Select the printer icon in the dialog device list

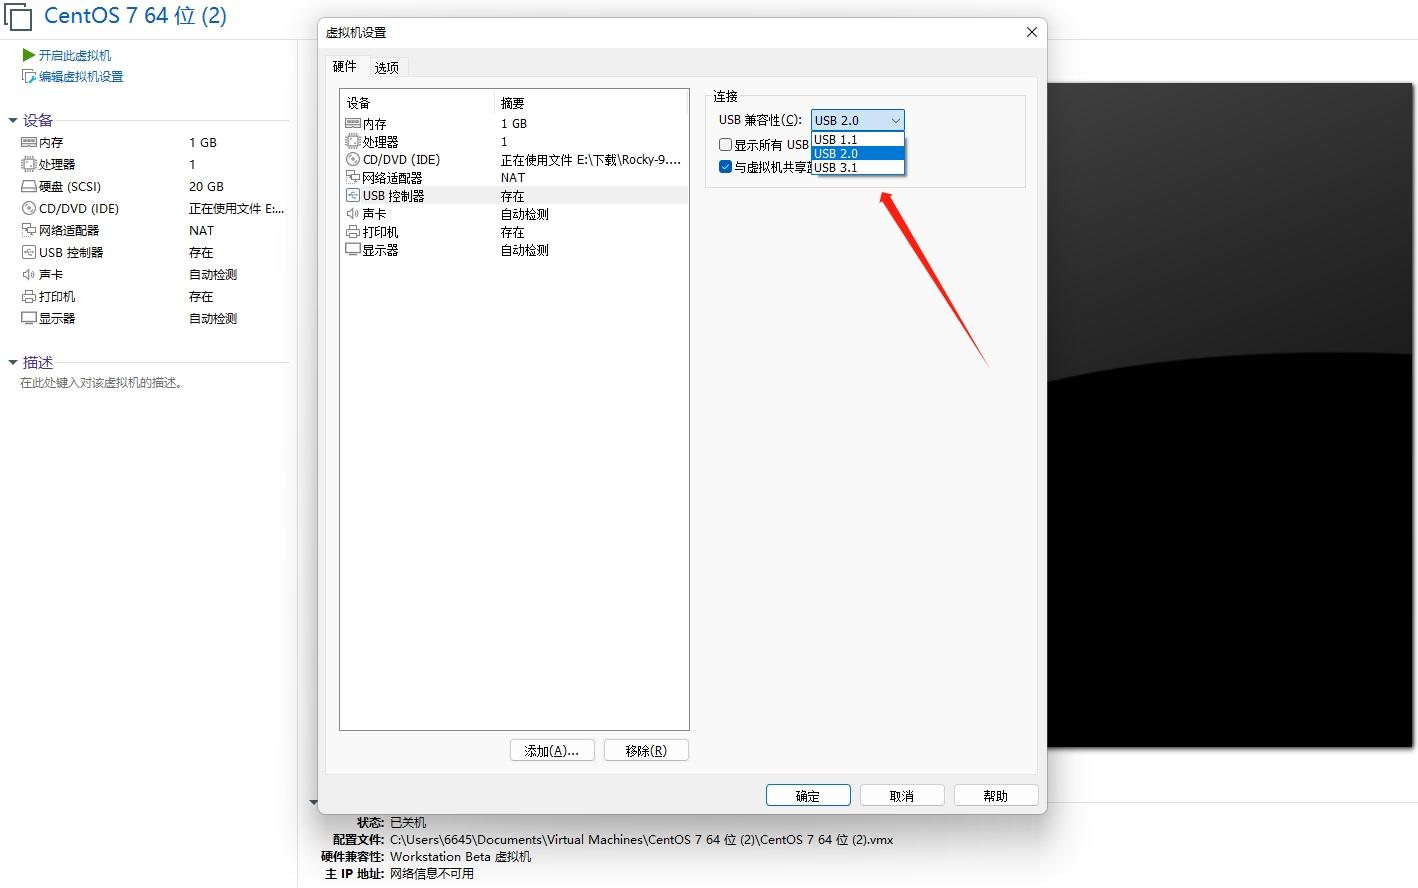coord(352,232)
